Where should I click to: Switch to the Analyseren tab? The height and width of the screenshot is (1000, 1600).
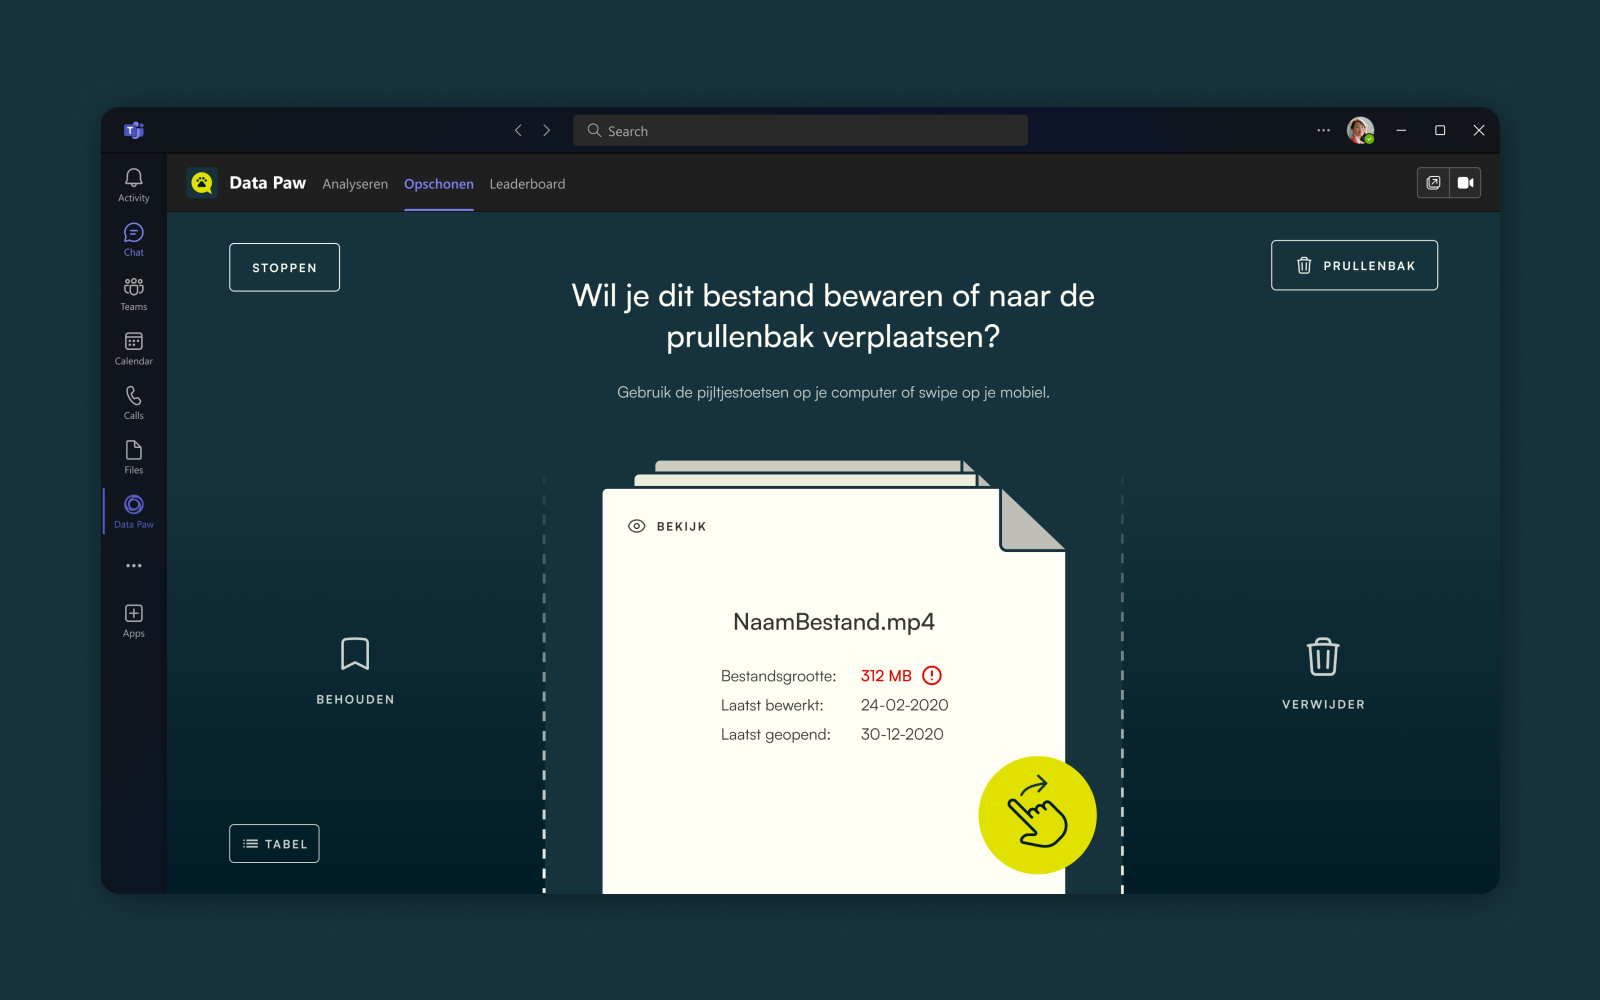click(355, 184)
